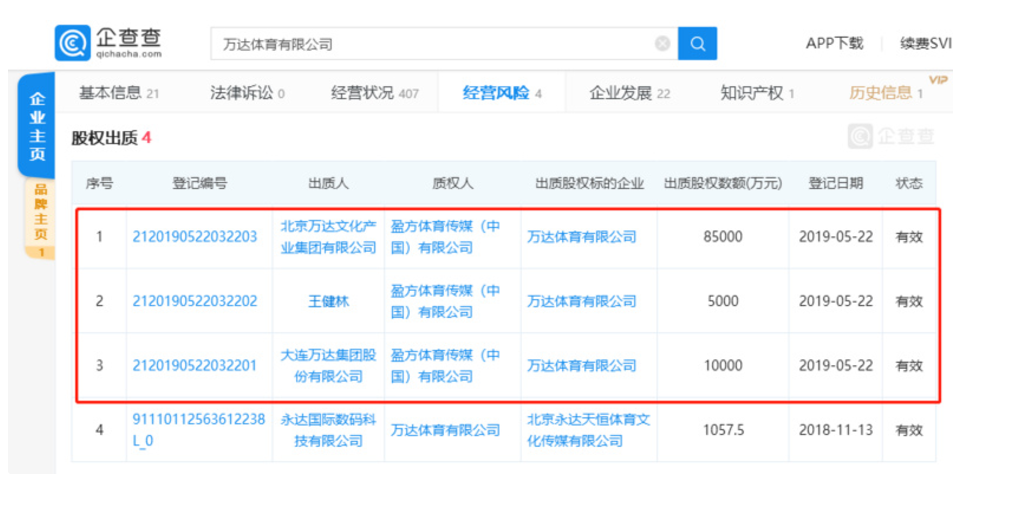This screenshot has width=1010, height=516.
Task: Click the 5000 pledge amount cell
Action: click(x=723, y=301)
